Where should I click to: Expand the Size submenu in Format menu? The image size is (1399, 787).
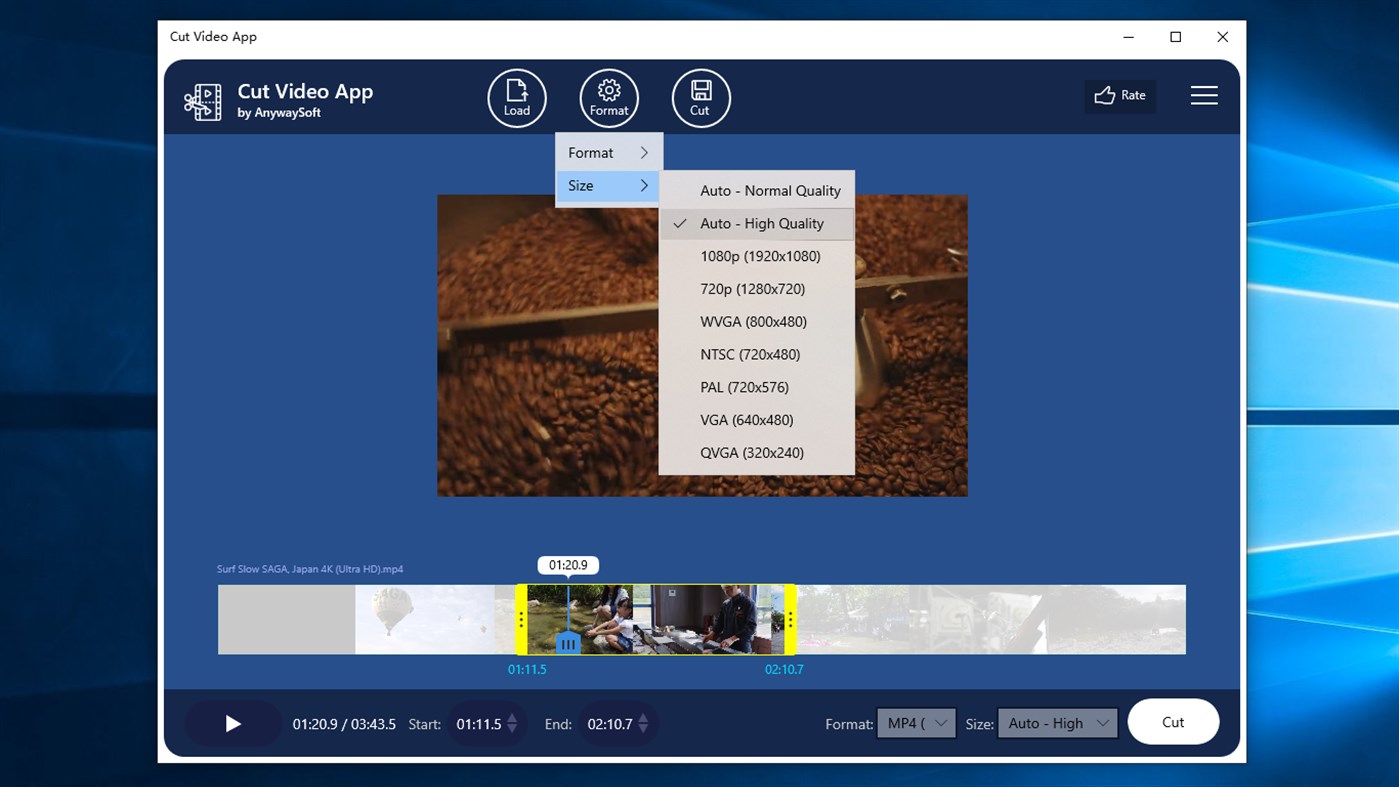click(x=607, y=185)
